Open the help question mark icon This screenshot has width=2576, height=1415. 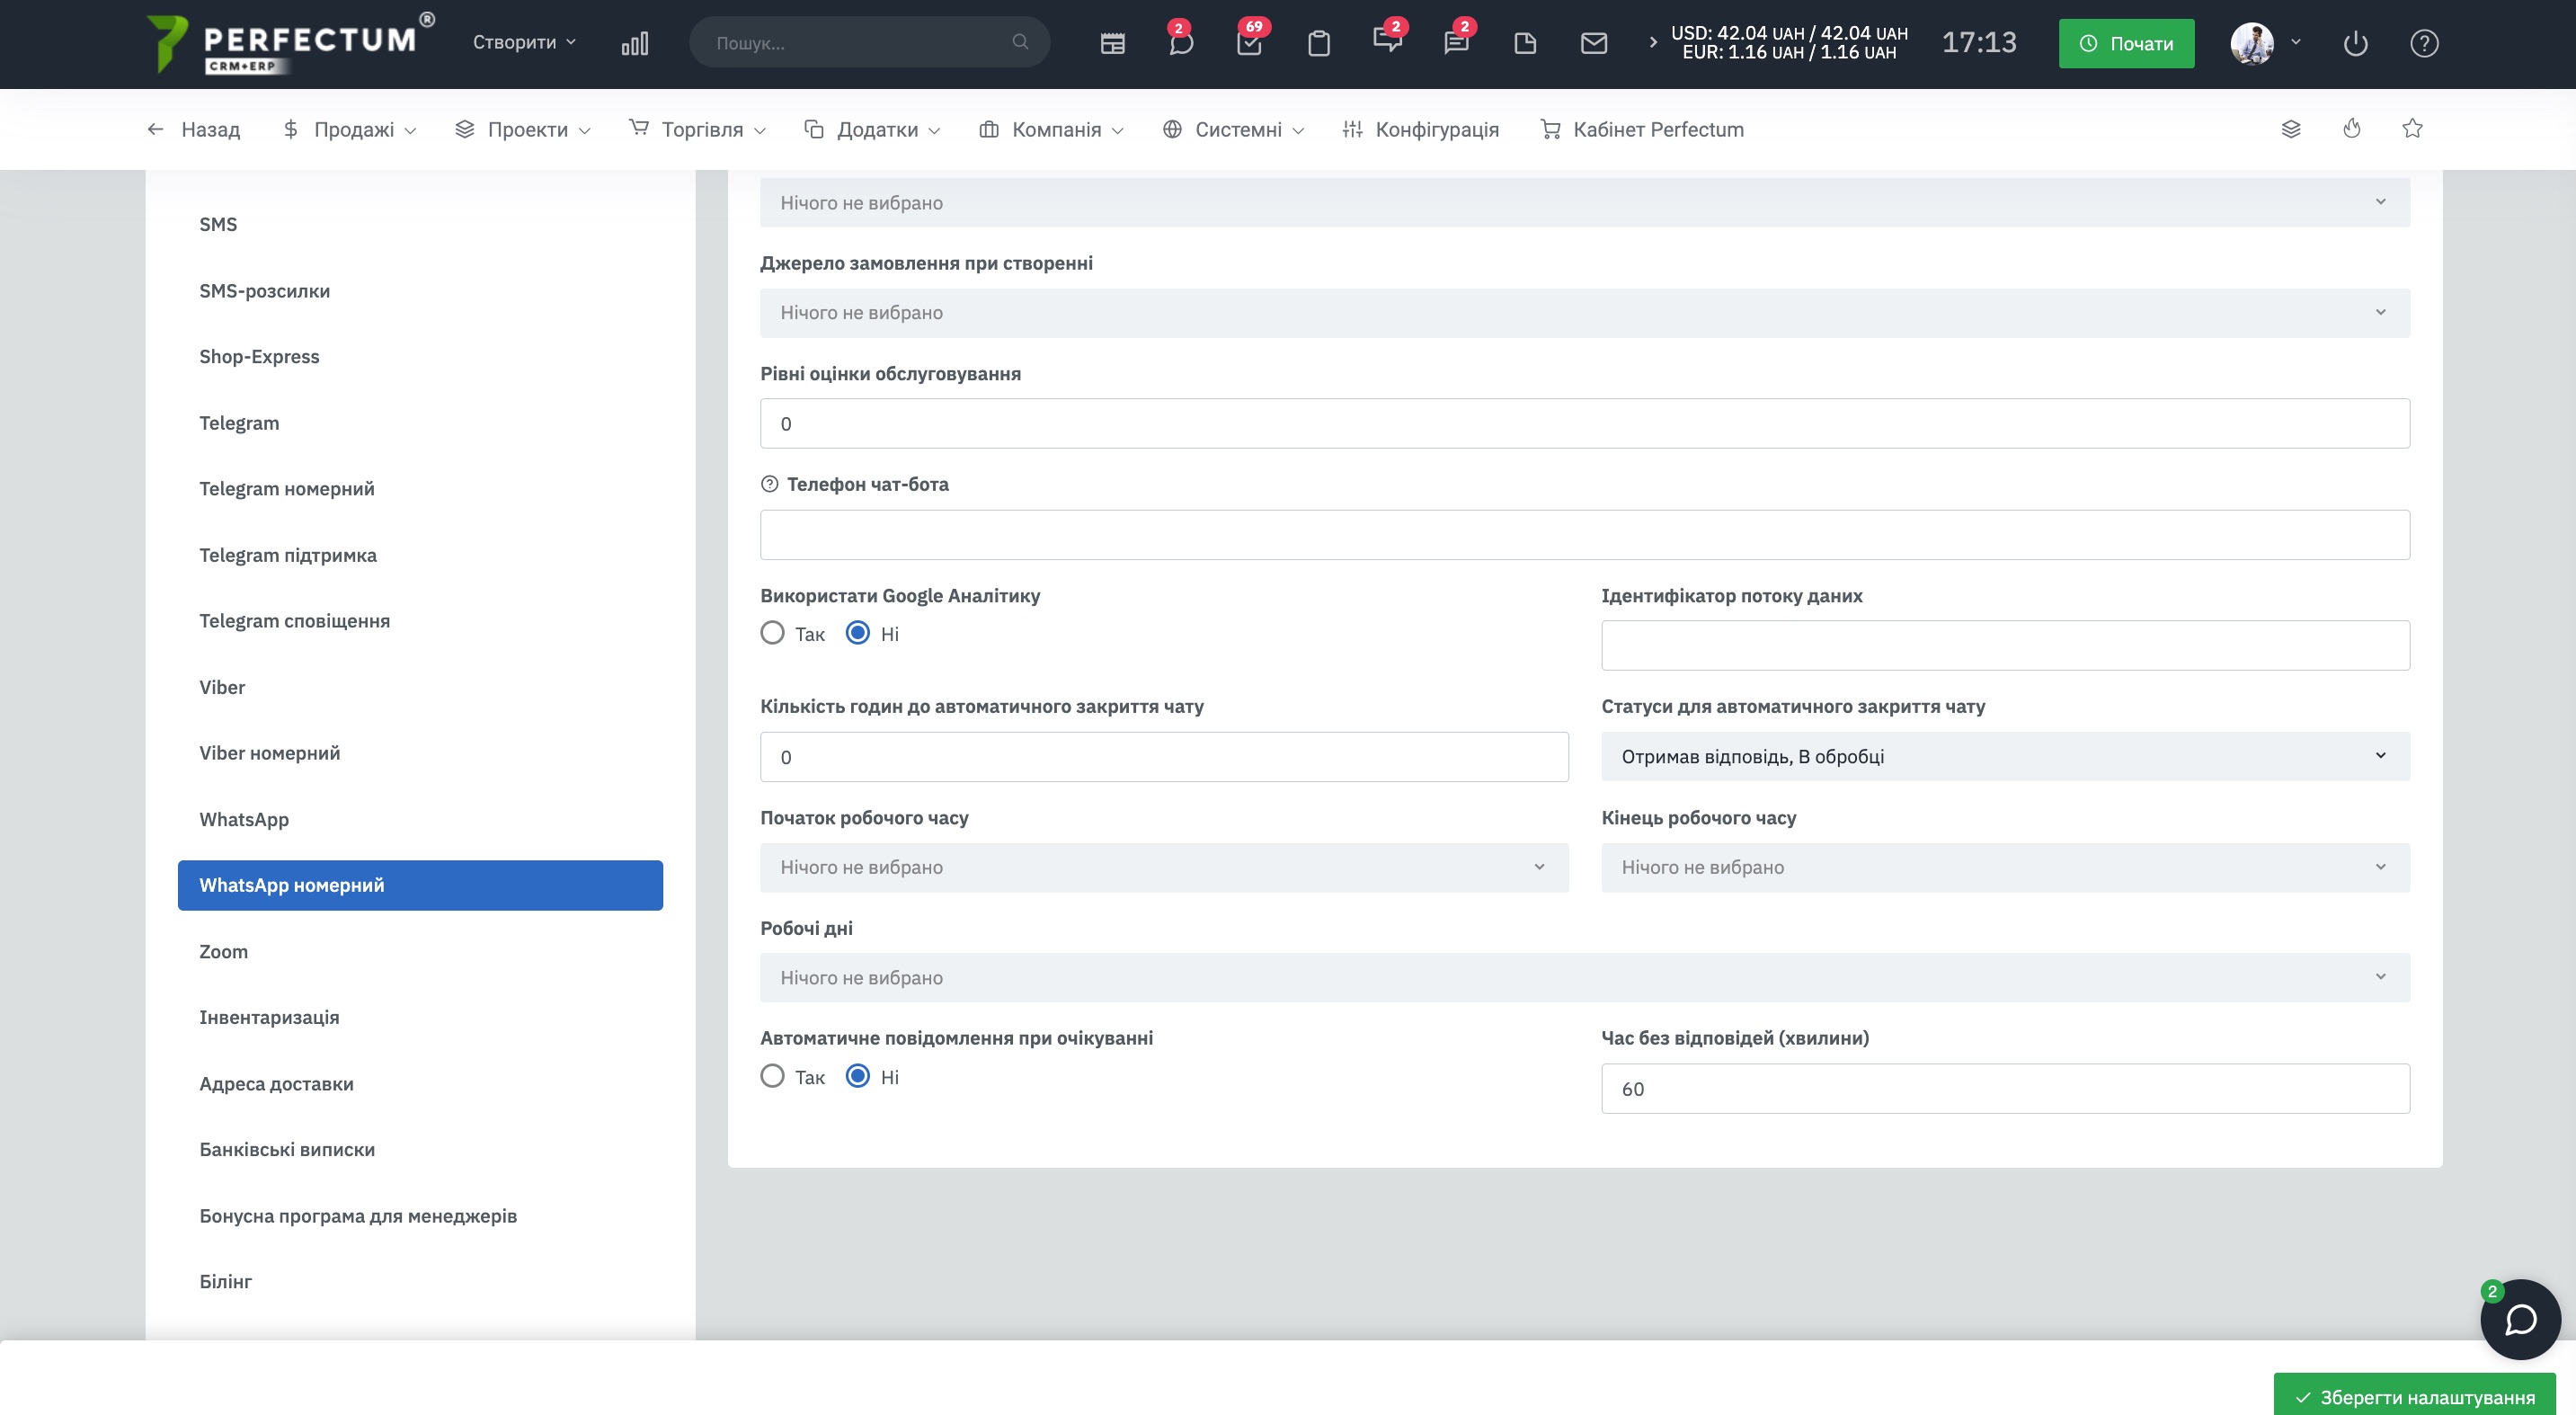[x=2424, y=43]
